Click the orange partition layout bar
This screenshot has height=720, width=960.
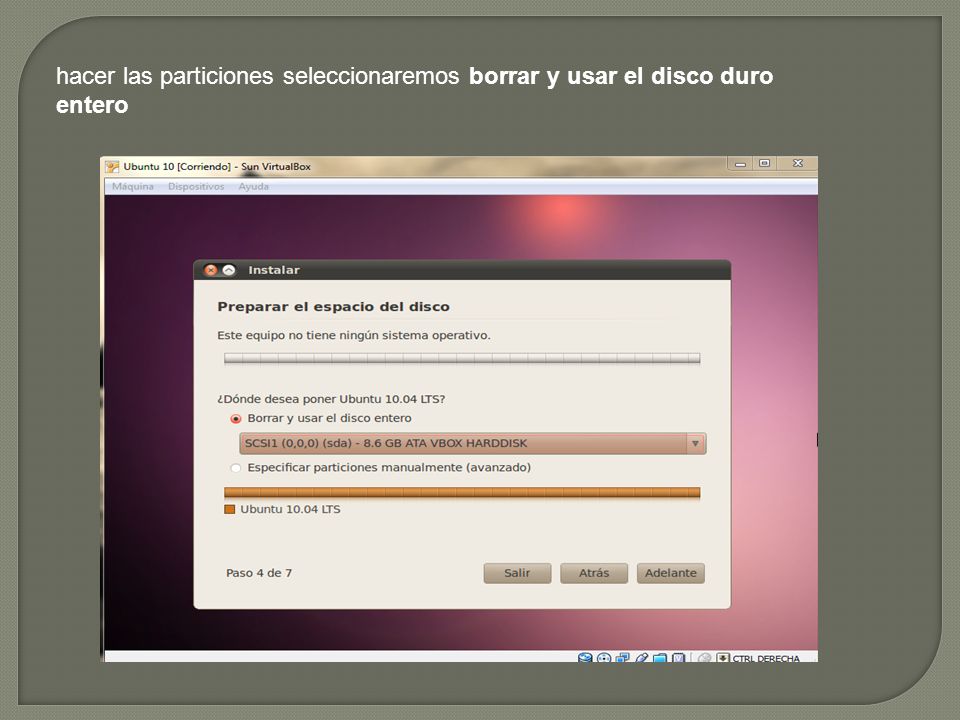tap(462, 493)
